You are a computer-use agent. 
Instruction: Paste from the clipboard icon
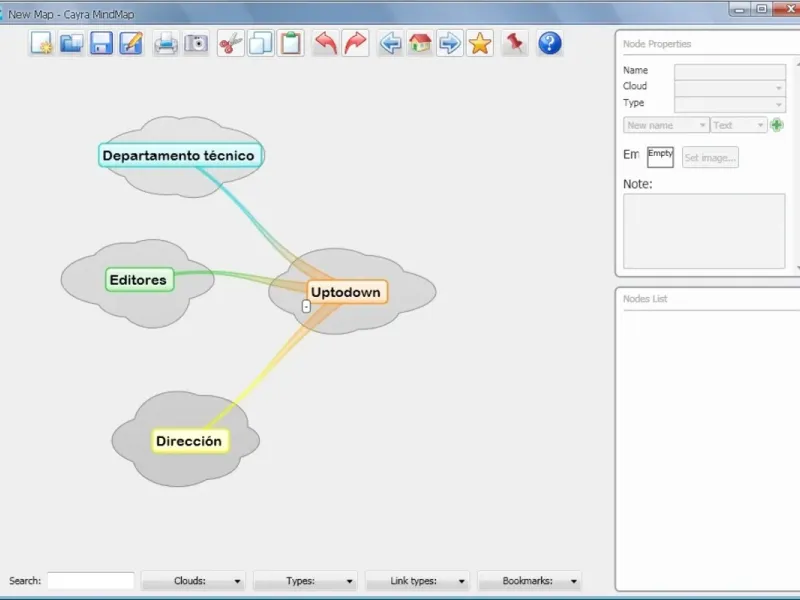pyautogui.click(x=290, y=43)
